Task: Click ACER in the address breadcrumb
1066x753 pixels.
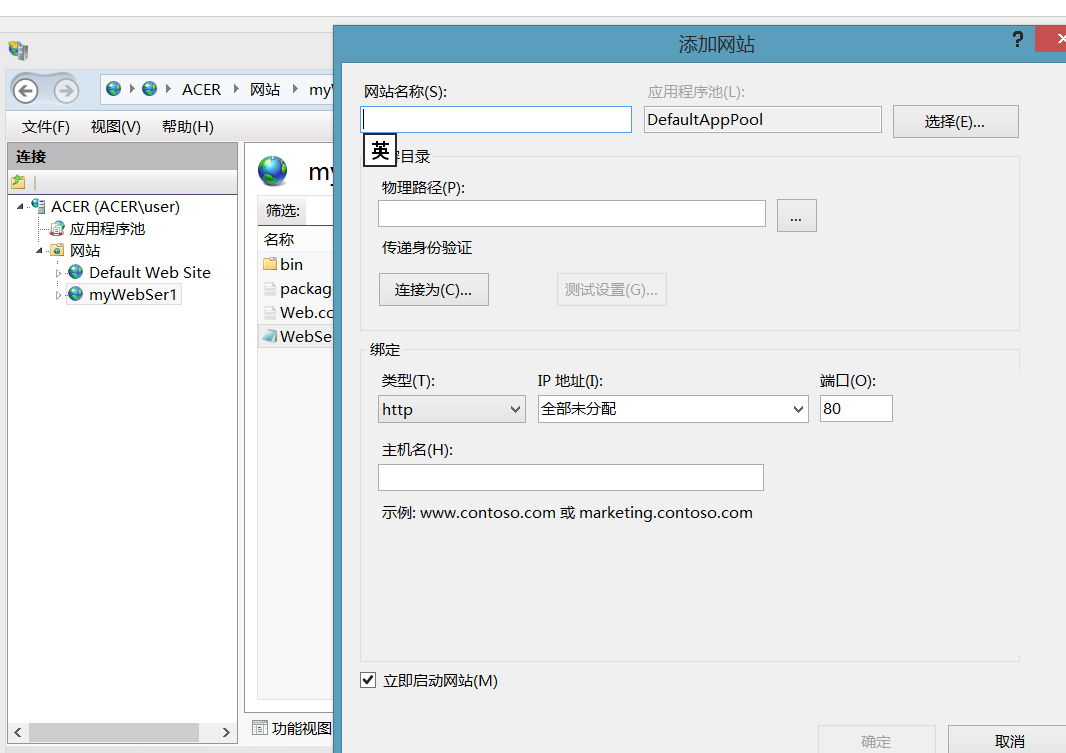Action: 201,89
